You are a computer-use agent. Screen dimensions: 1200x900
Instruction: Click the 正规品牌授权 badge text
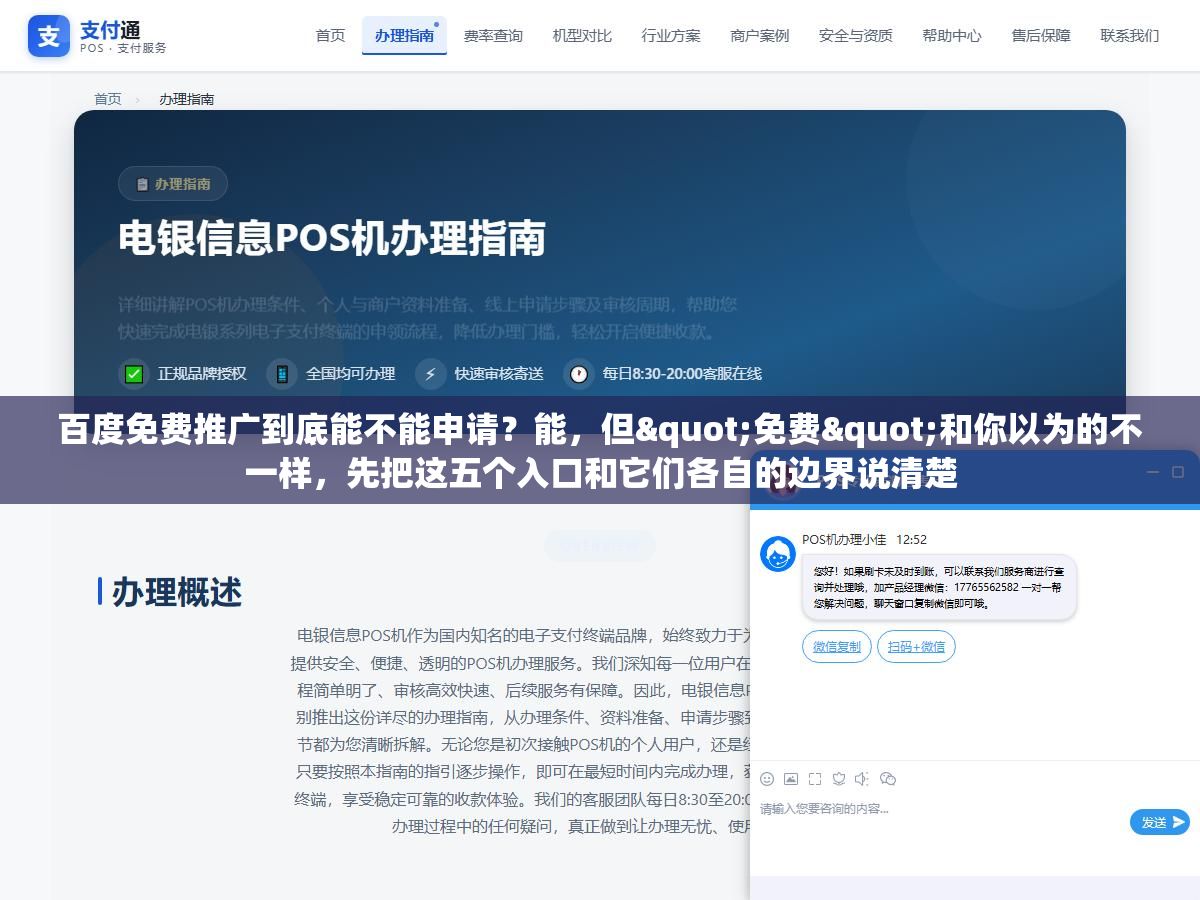(202, 374)
